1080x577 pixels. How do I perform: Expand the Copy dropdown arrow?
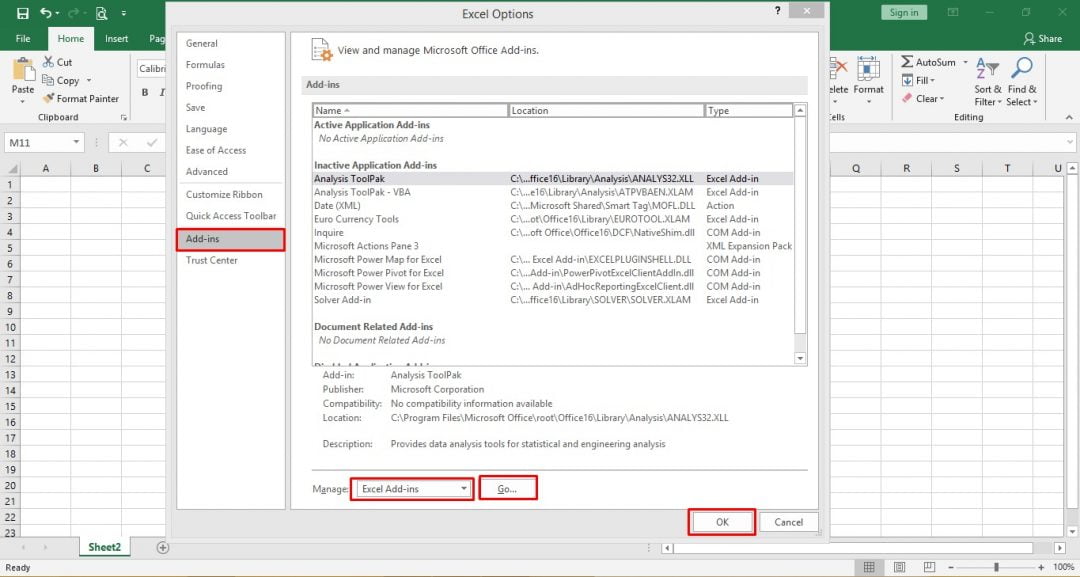[x=89, y=81]
